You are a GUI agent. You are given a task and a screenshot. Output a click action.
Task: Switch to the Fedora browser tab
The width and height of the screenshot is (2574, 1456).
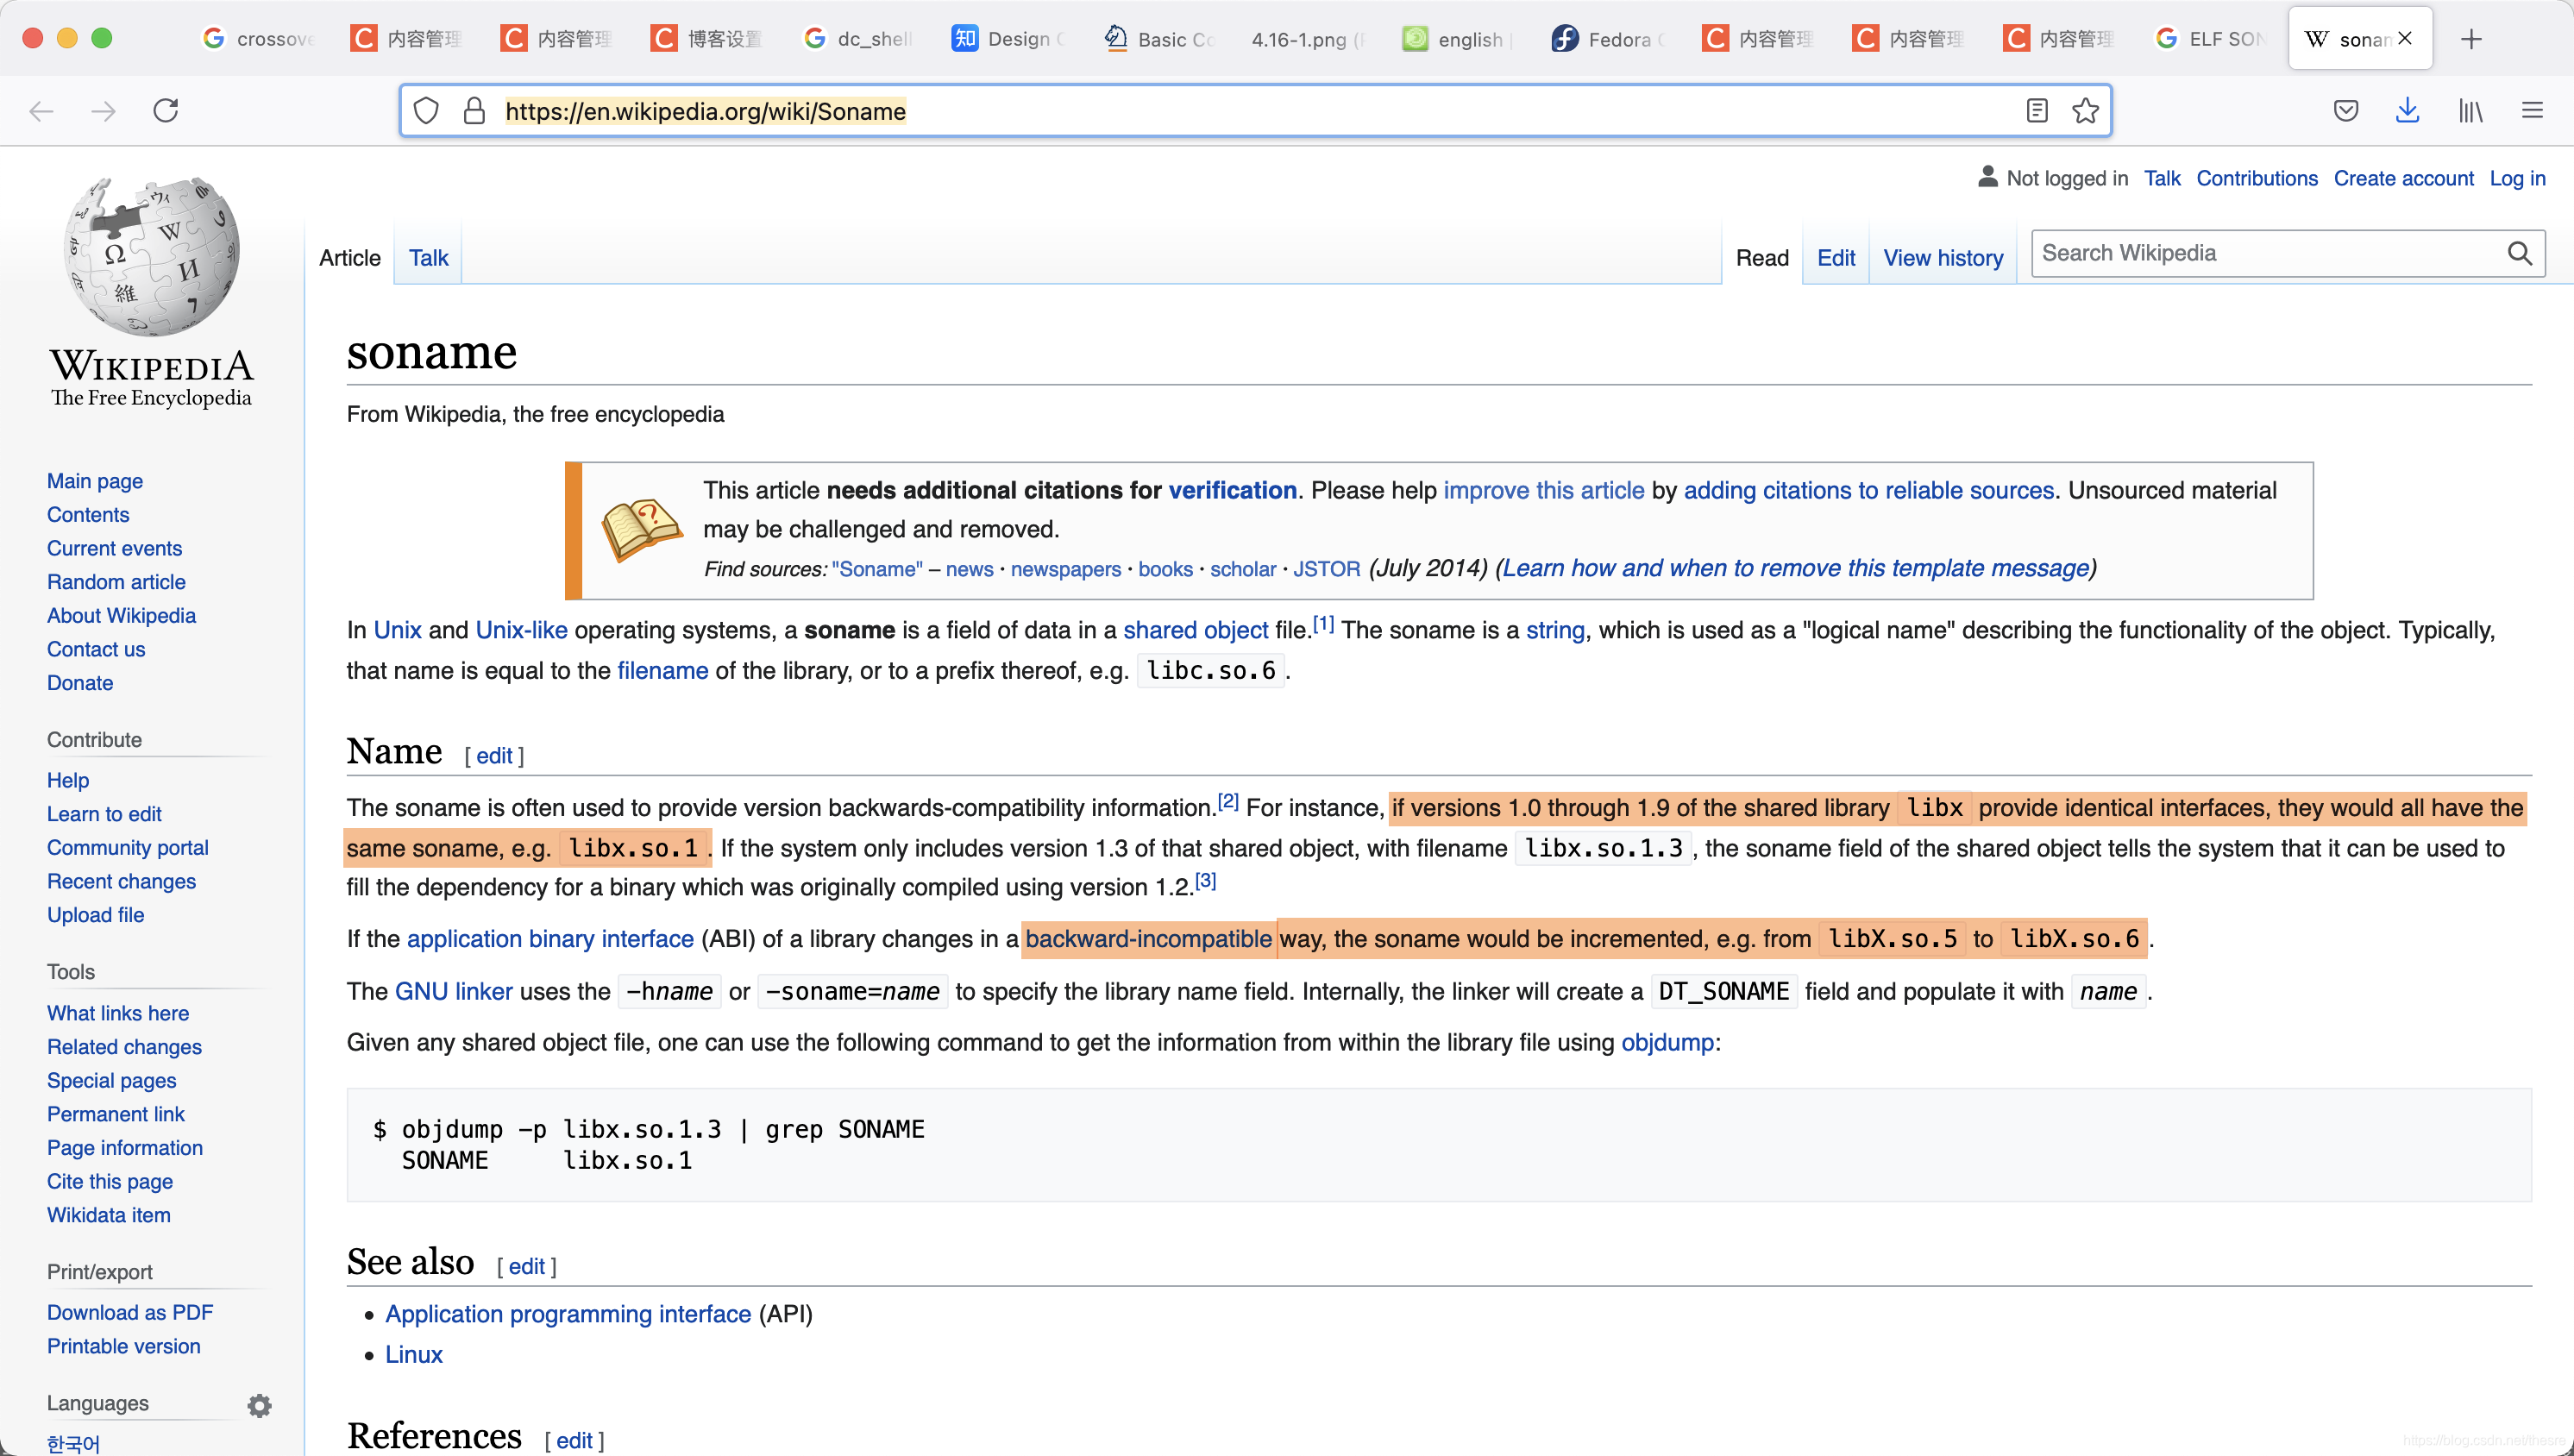[x=1607, y=39]
